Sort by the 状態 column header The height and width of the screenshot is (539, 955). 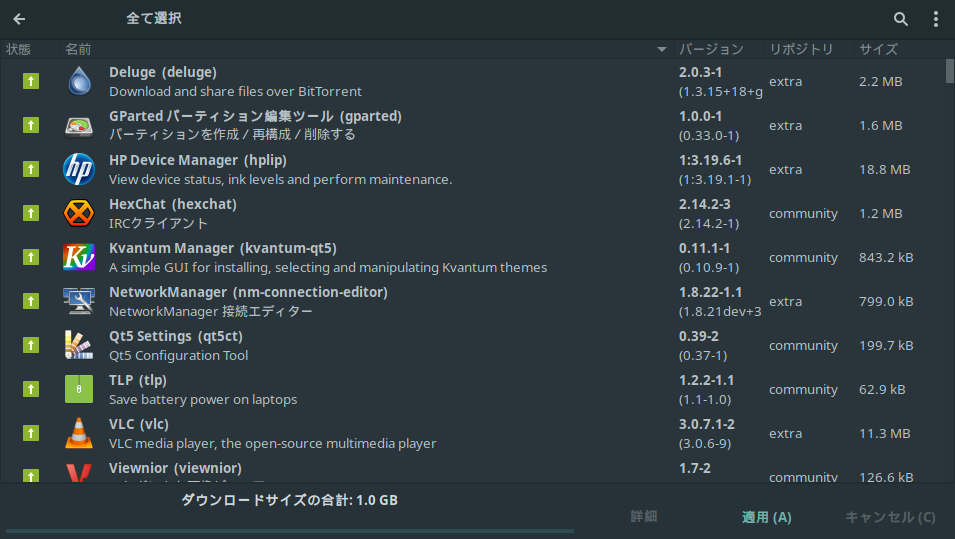point(30,49)
